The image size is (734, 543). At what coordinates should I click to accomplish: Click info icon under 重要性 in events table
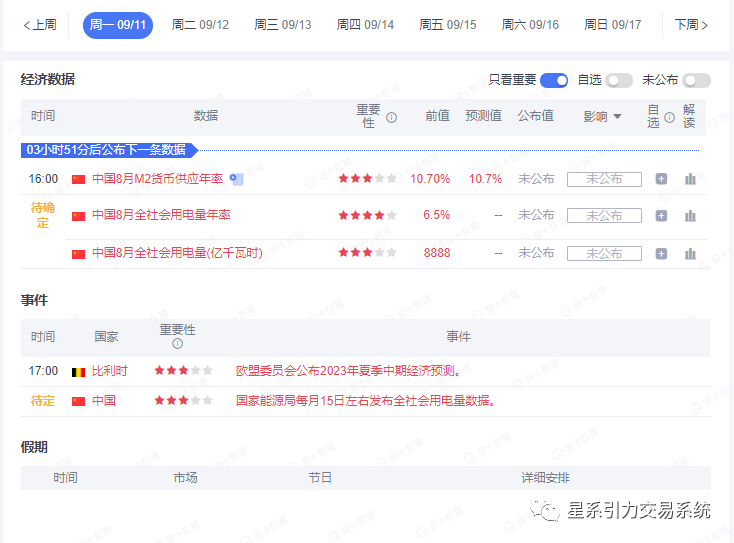pos(177,344)
